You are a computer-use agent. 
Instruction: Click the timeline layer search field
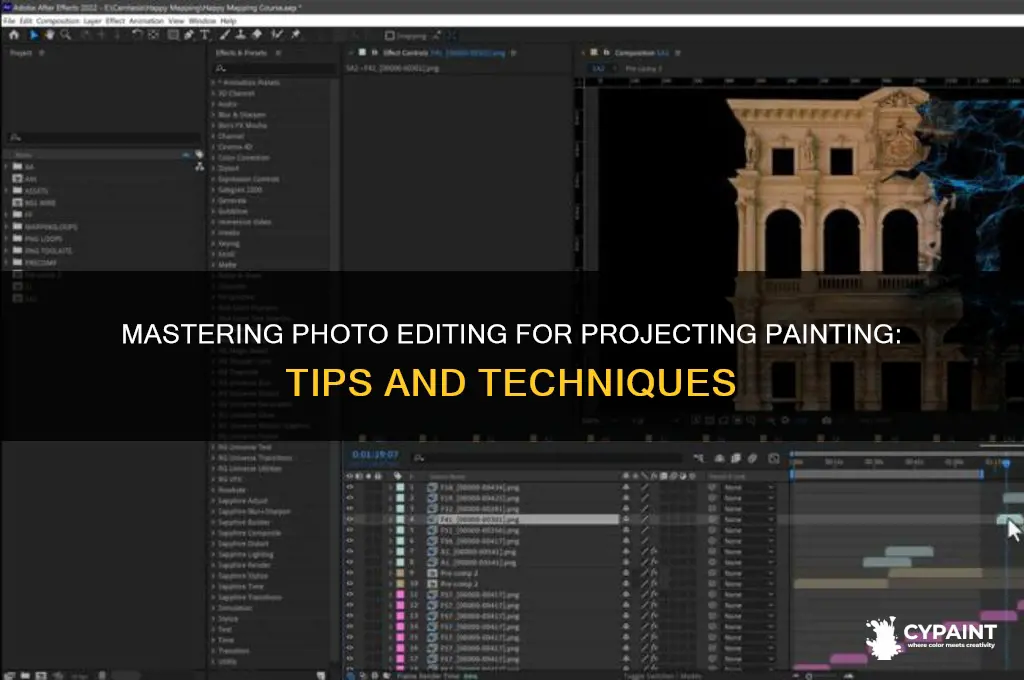pos(549,459)
